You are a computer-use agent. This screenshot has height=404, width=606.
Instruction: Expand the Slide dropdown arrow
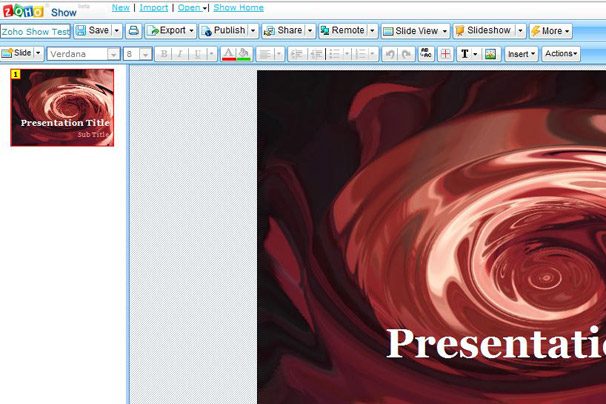(38, 53)
